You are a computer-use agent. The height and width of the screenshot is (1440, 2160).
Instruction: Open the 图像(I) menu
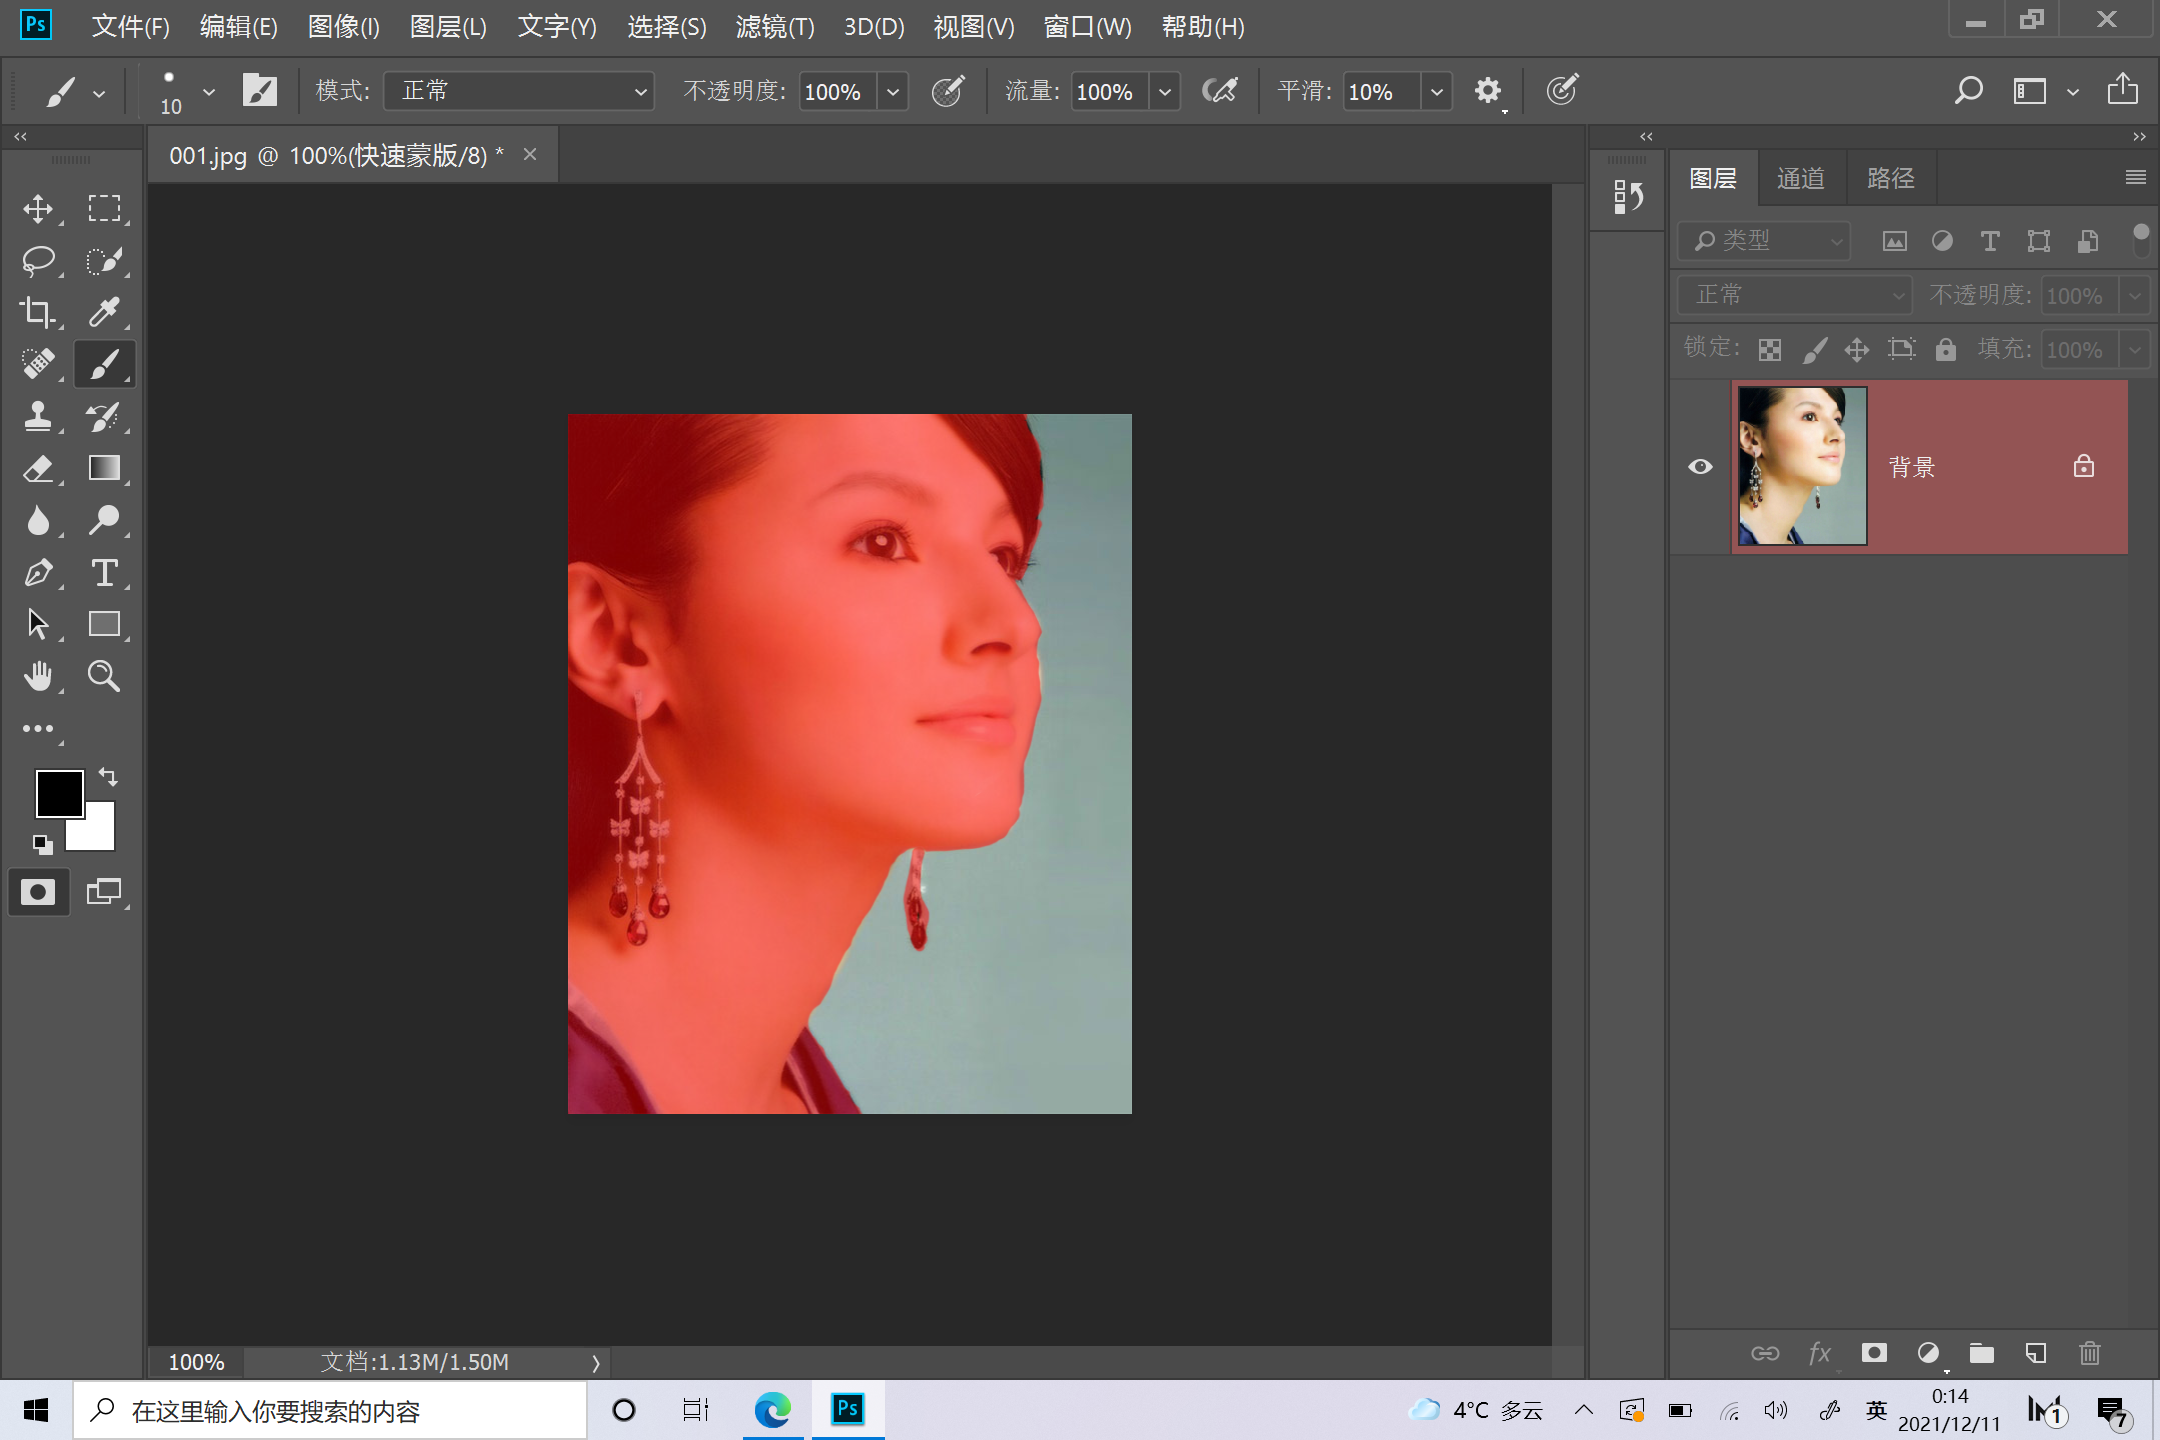(x=343, y=27)
